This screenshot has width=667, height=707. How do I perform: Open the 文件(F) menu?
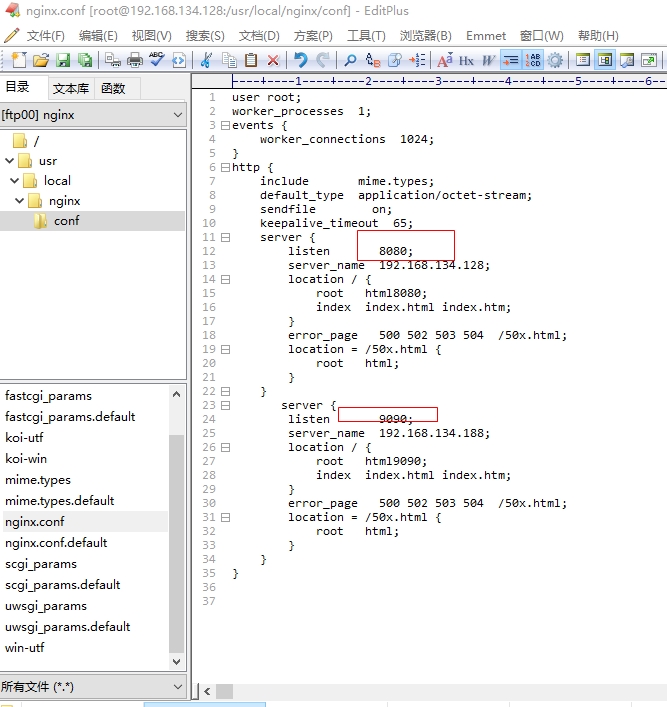tap(45, 36)
